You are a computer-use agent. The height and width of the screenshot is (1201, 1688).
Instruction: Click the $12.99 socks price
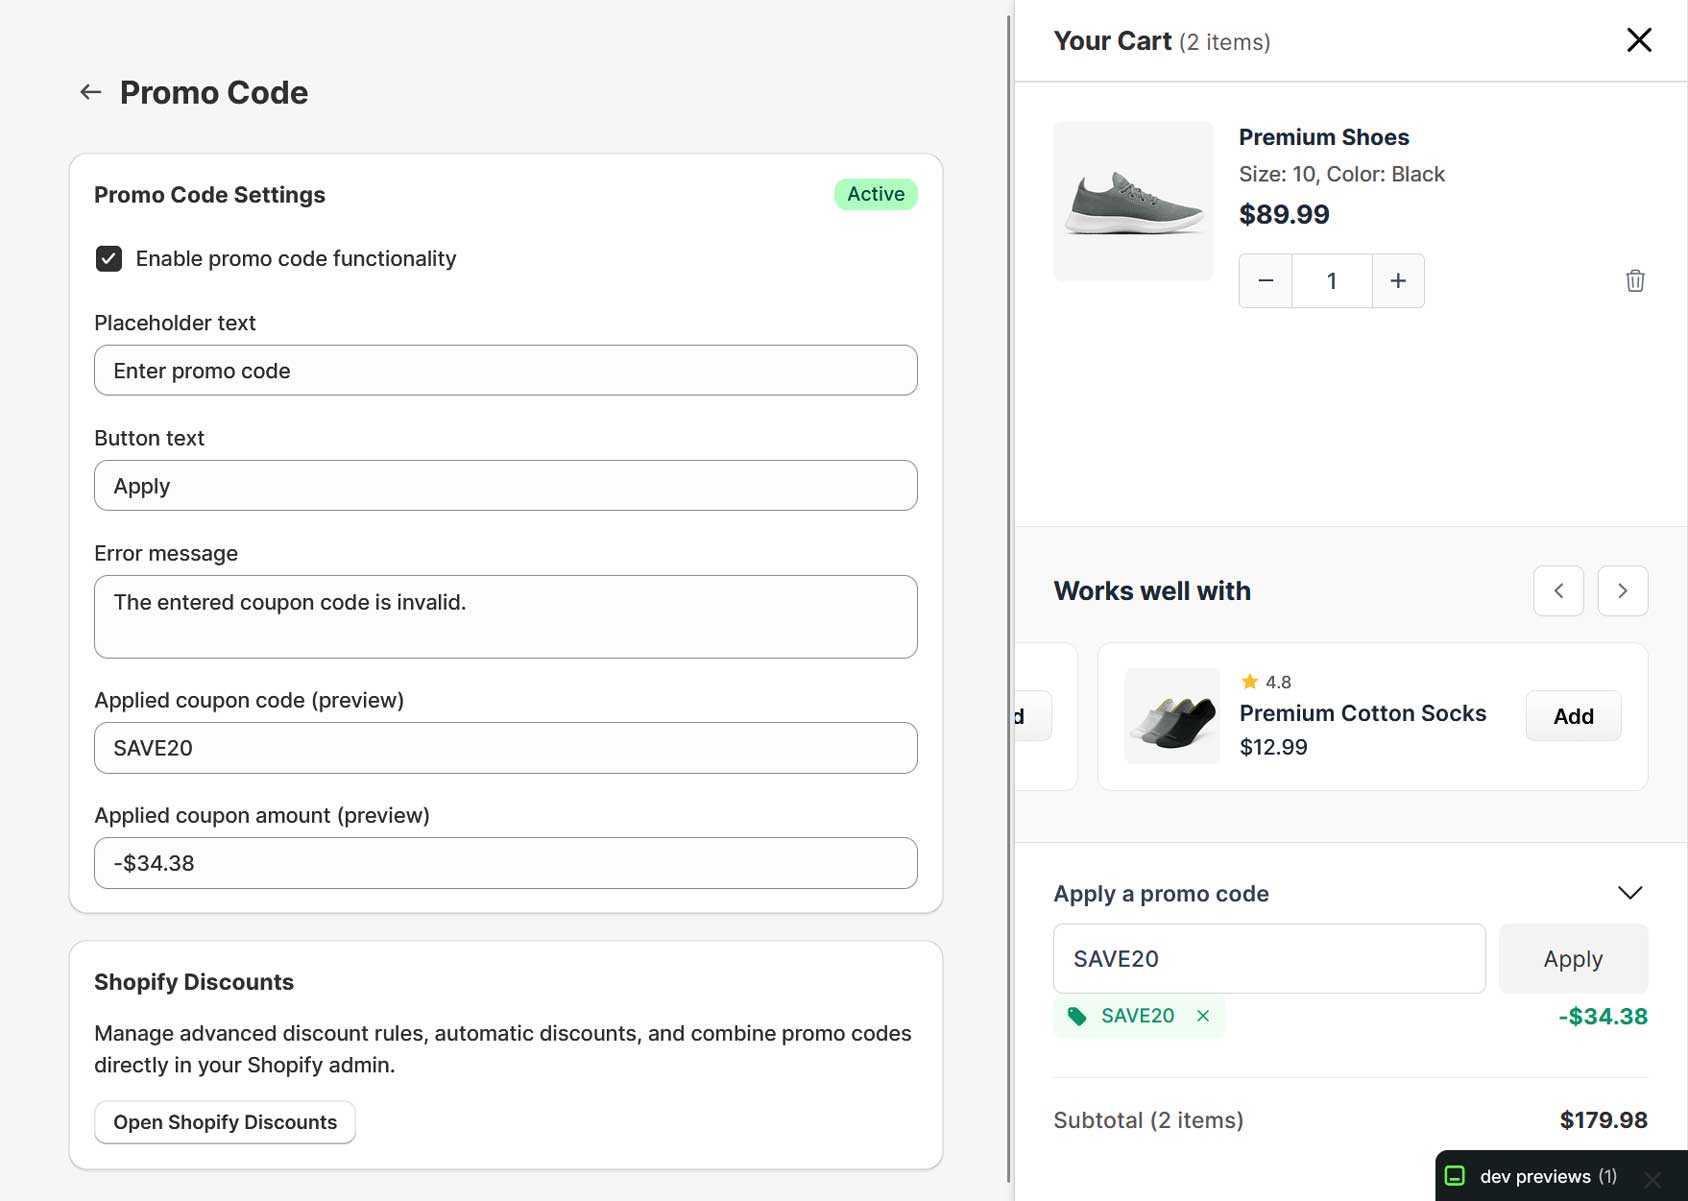coord(1273,747)
